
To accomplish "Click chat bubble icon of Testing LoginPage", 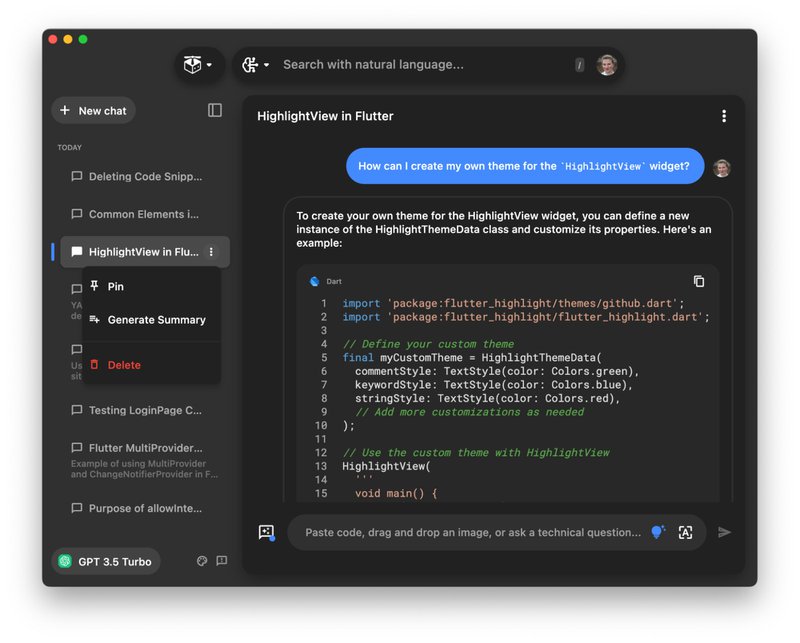I will coord(77,410).
